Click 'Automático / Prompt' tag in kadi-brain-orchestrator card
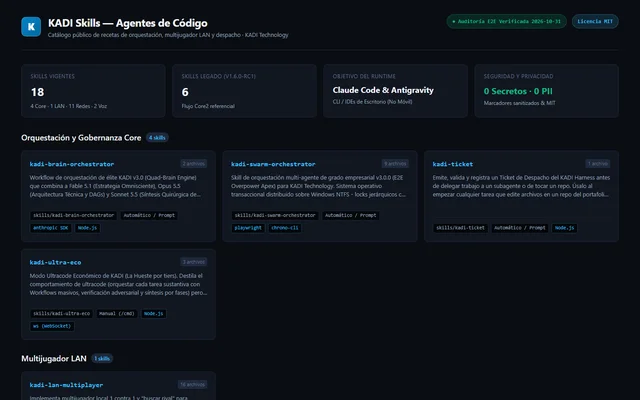 (149, 216)
